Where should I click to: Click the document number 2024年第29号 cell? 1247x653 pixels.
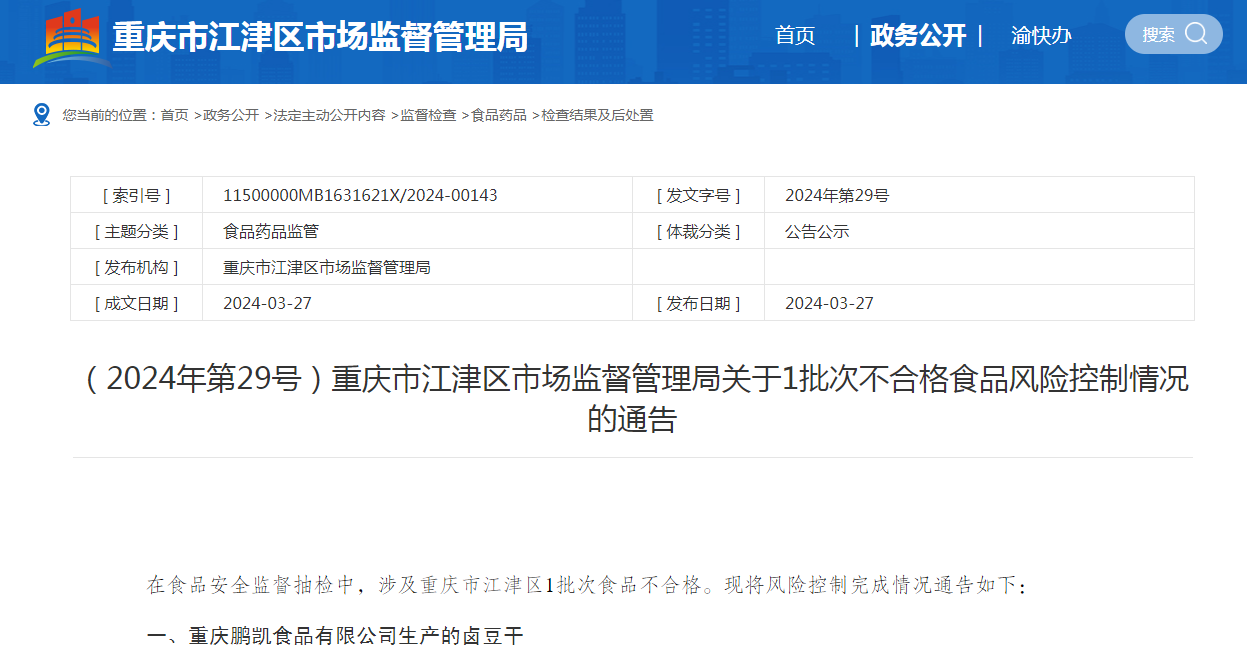click(837, 195)
